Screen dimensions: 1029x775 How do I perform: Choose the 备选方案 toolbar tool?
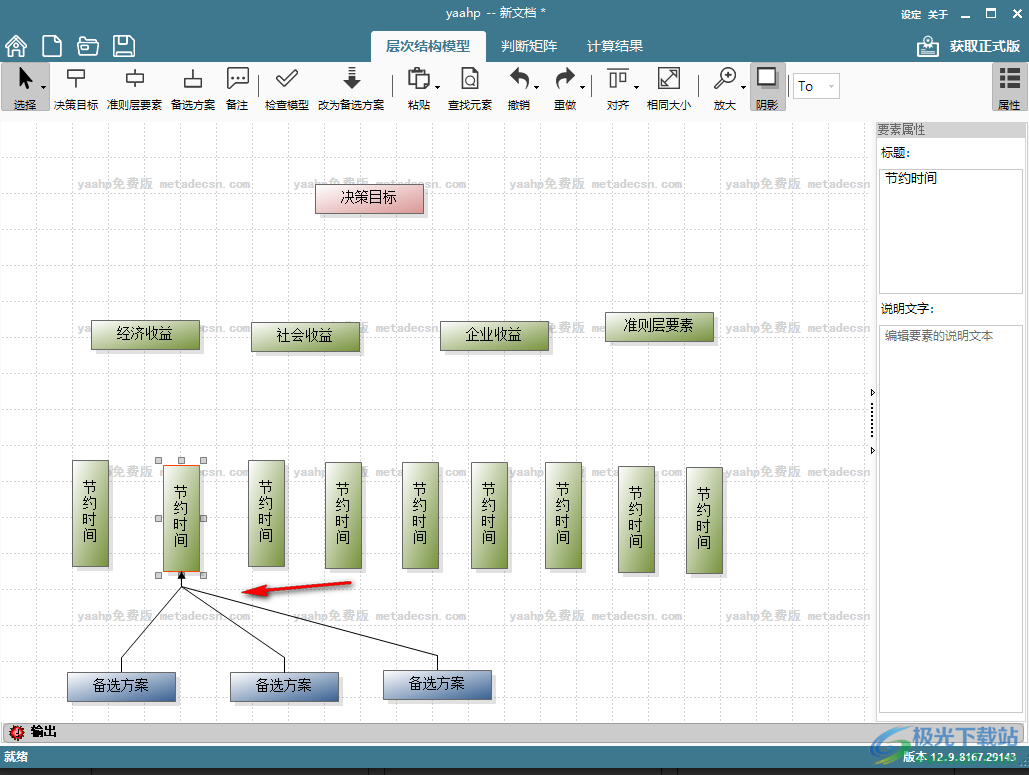[193, 87]
